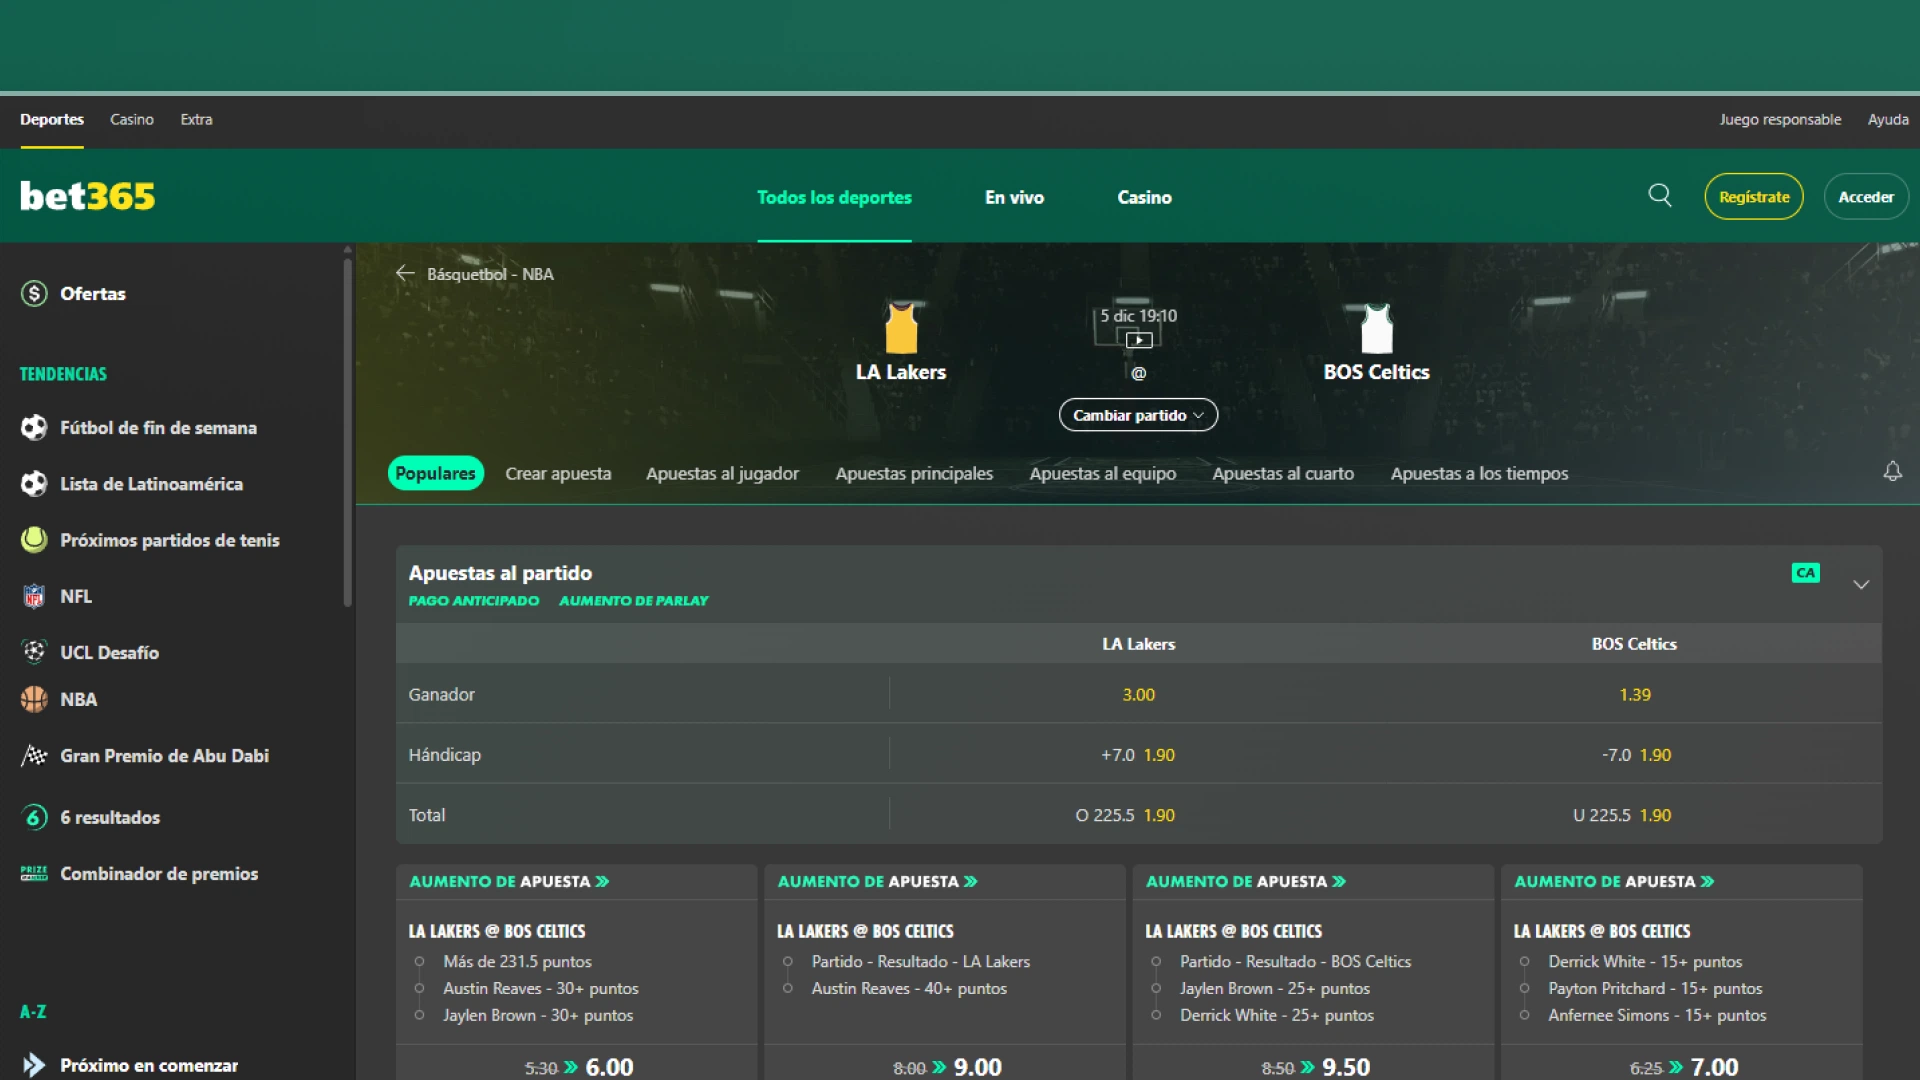1920x1080 pixels.
Task: Select the Apuestas al jugador tab
Action: 722,473
